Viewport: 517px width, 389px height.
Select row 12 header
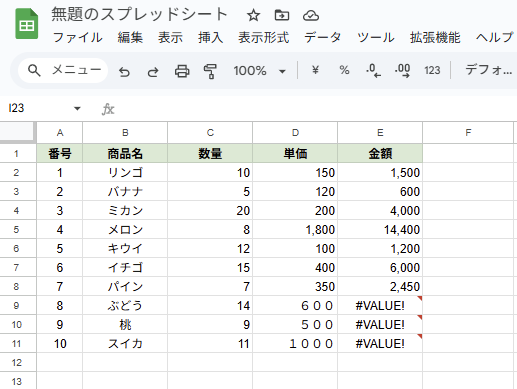tap(18, 362)
